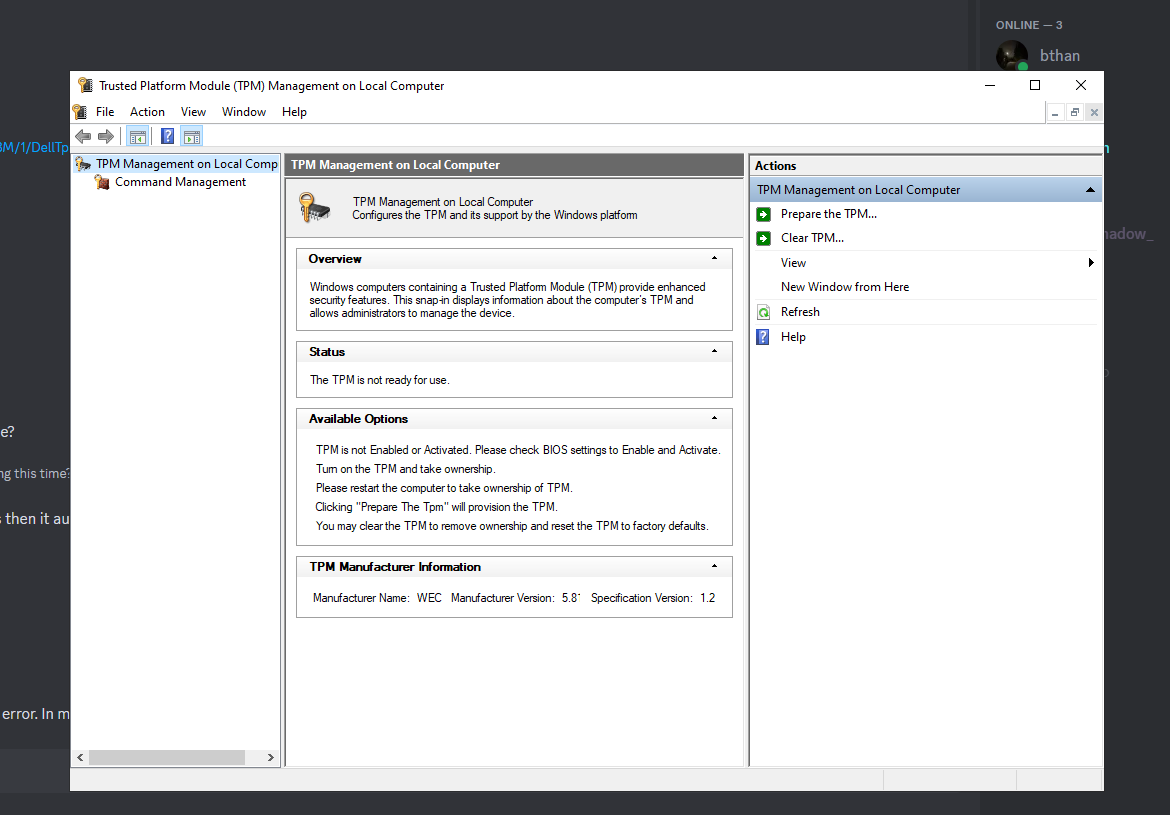
Task: Select Command Management tree node
Action: (x=181, y=182)
